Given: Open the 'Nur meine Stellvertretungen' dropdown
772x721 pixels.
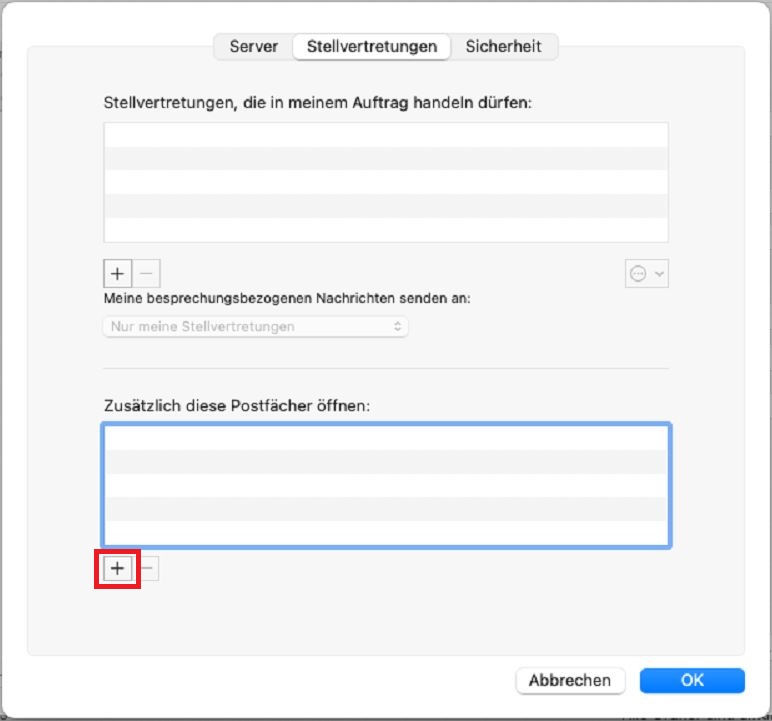Looking at the screenshot, I should coord(255,327).
